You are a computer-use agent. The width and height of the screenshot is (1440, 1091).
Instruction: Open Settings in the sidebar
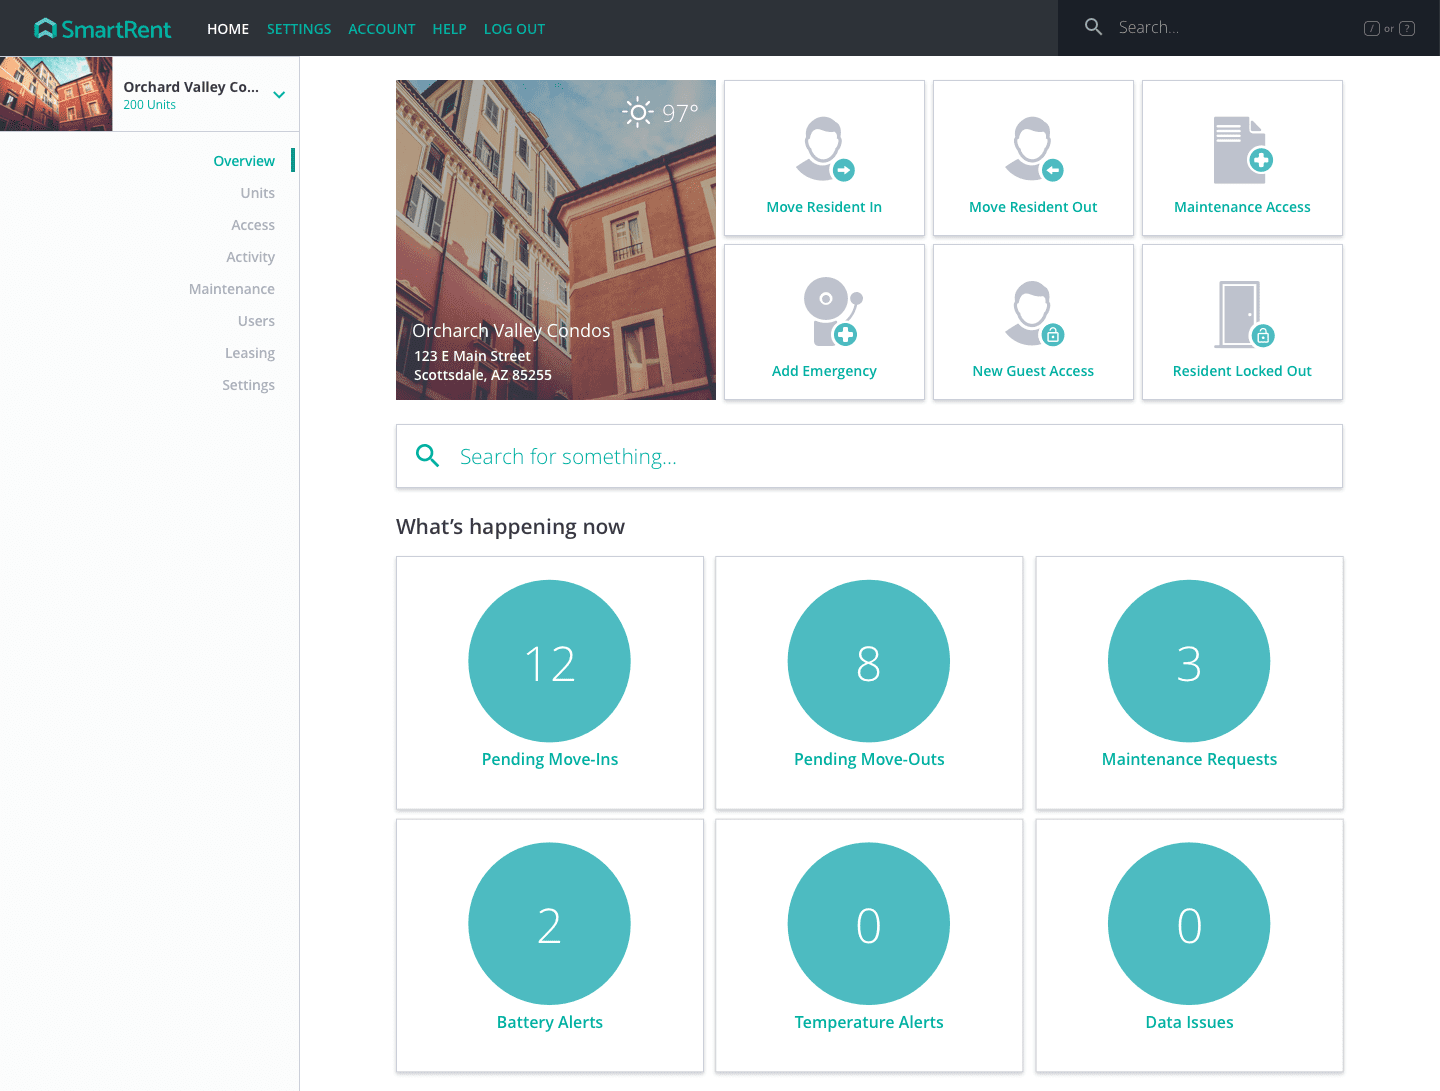249,385
